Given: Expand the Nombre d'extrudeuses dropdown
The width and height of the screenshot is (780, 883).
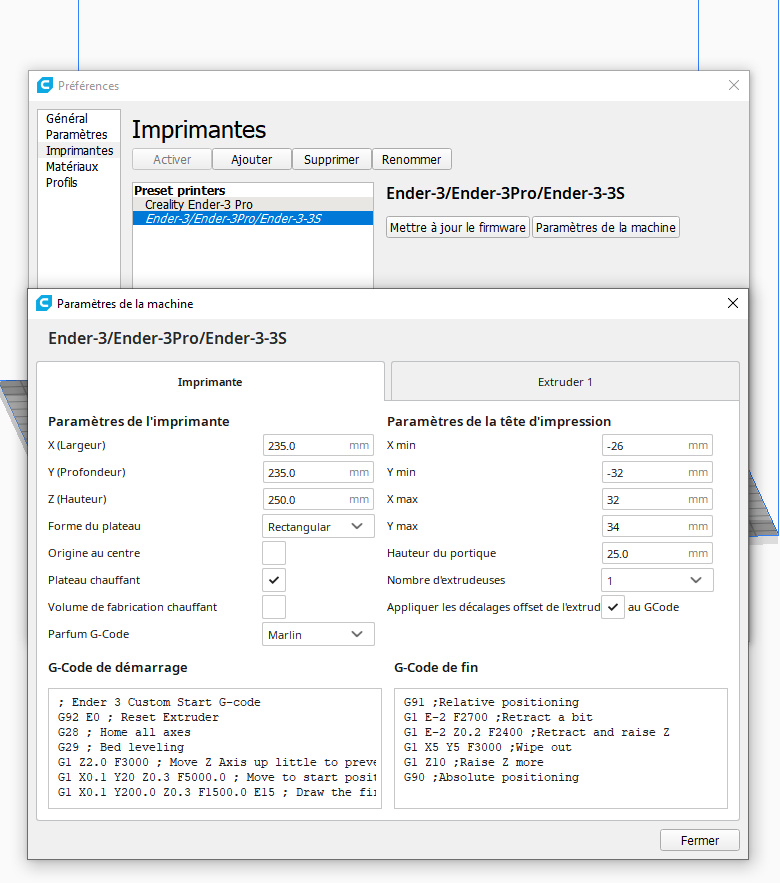Looking at the screenshot, I should click(657, 580).
